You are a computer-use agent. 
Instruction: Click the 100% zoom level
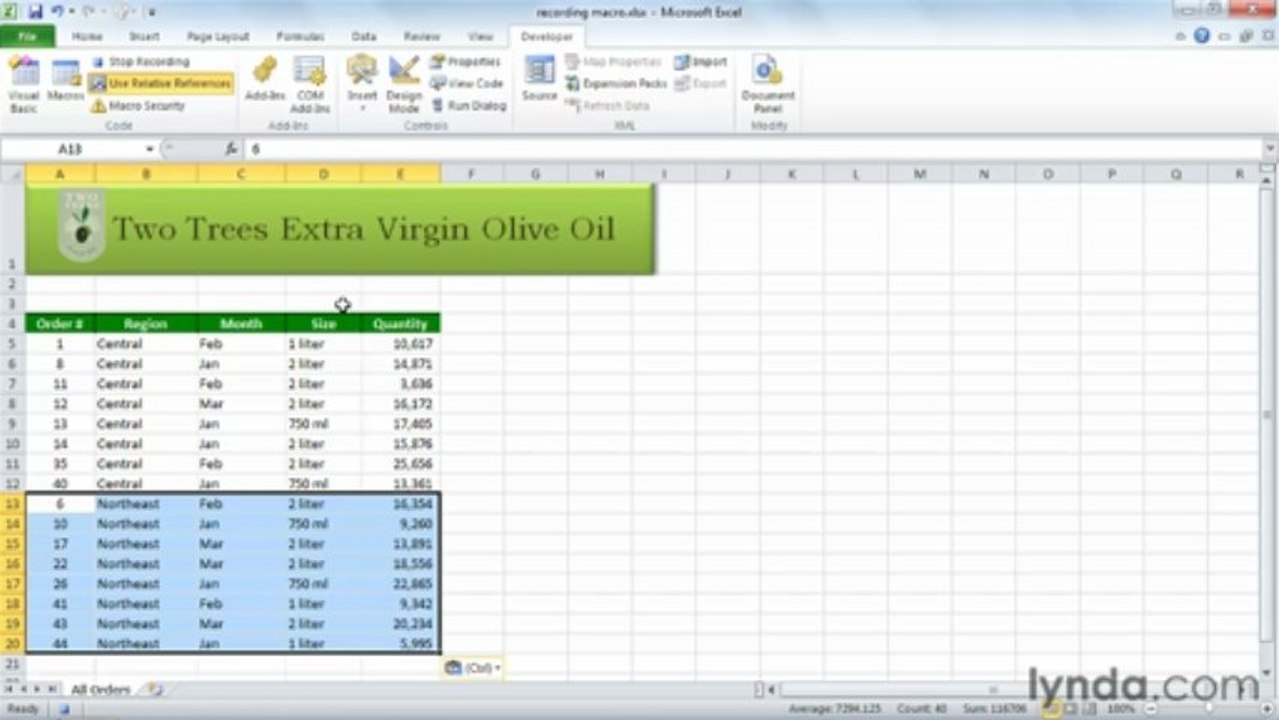coord(1121,709)
